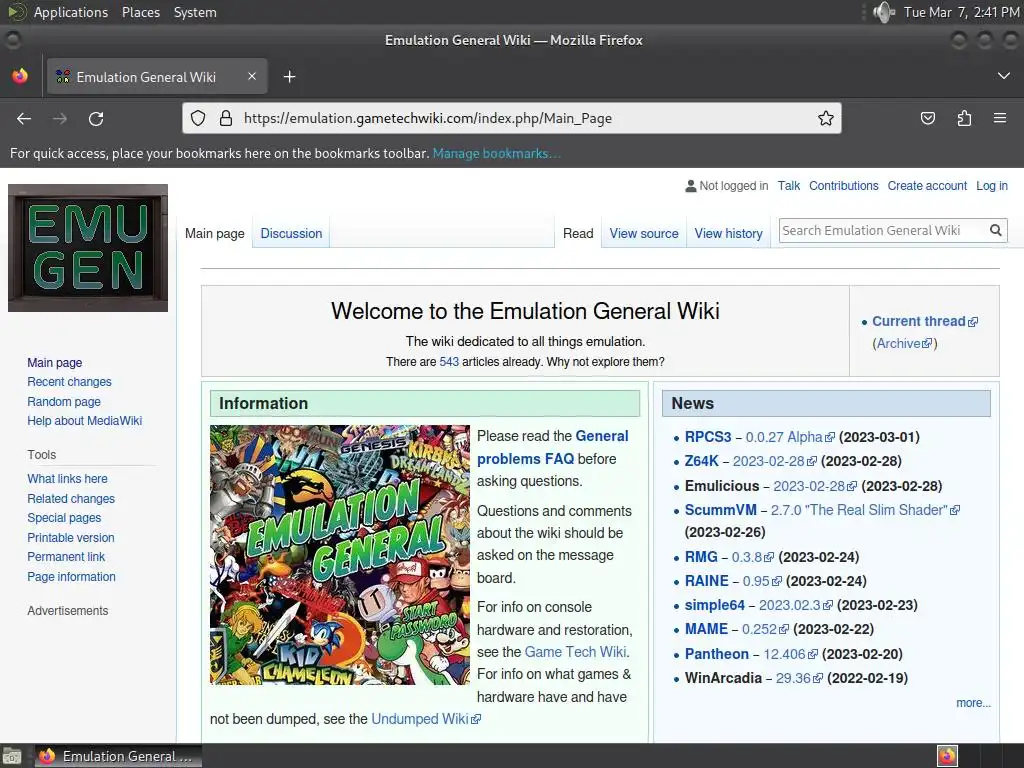The width and height of the screenshot is (1024, 768).
Task: Click the Current thread external link
Action: [x=925, y=321]
